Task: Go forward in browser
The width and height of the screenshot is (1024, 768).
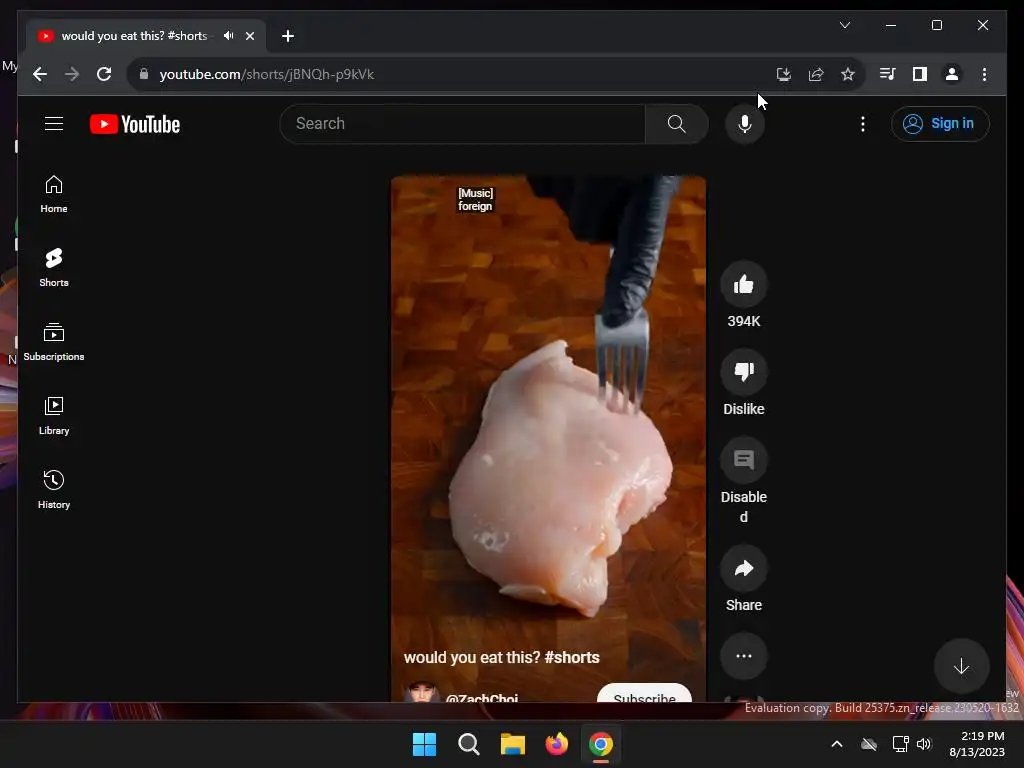Action: (72, 74)
